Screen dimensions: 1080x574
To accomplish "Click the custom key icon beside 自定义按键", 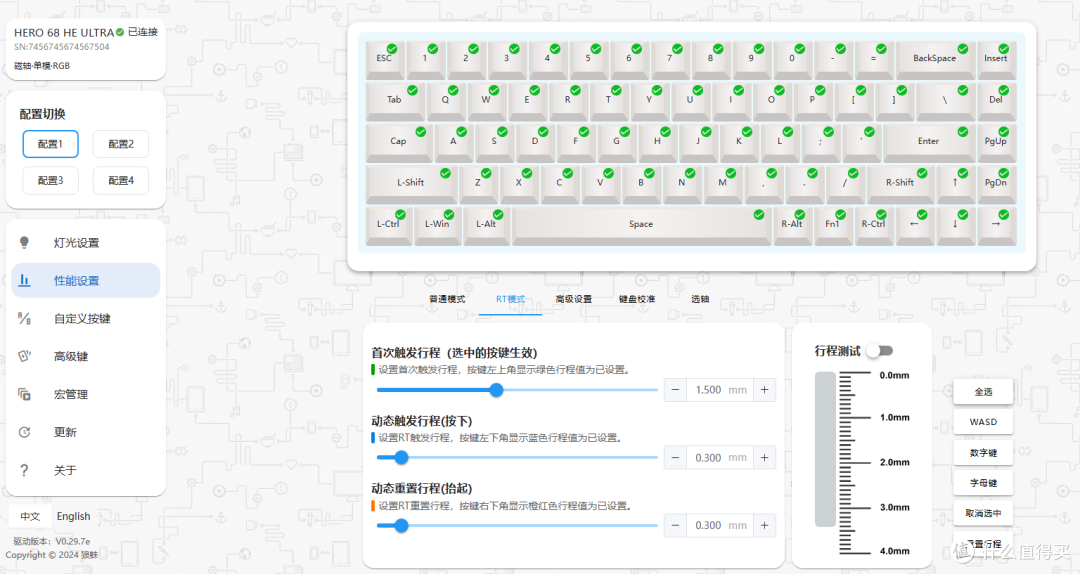I will (24, 318).
